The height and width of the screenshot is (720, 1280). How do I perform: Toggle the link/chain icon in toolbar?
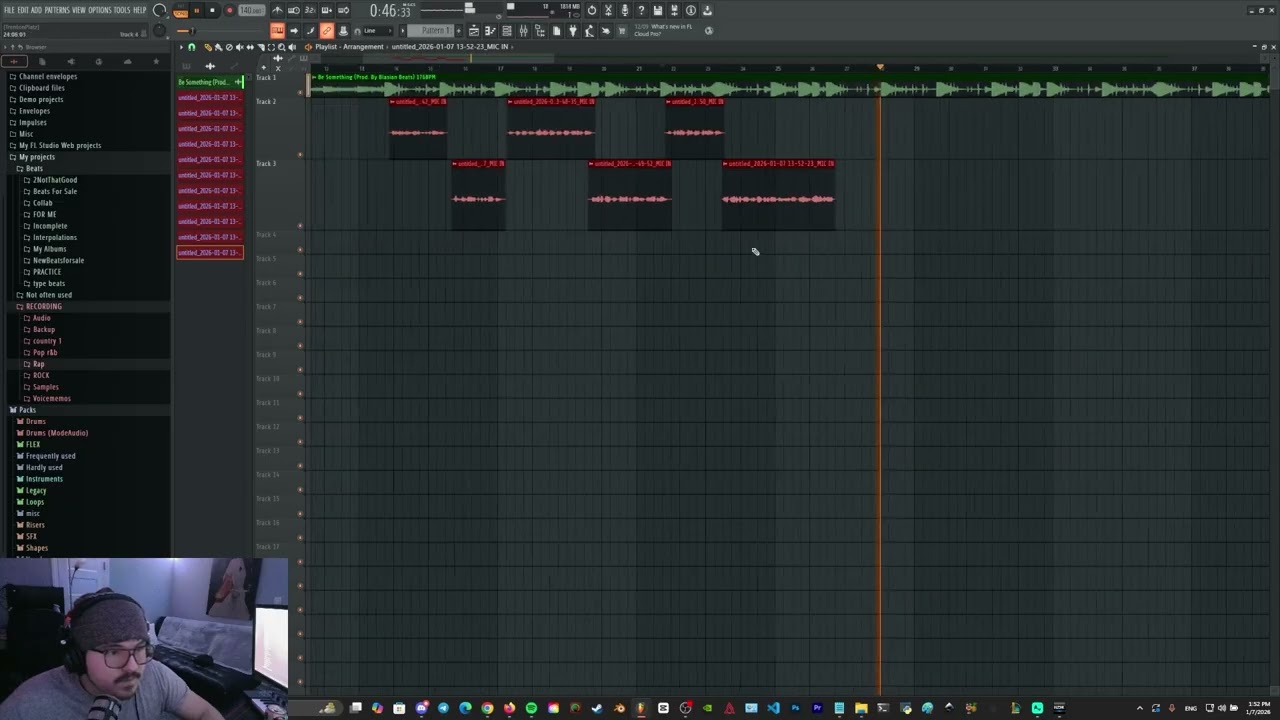pos(326,30)
